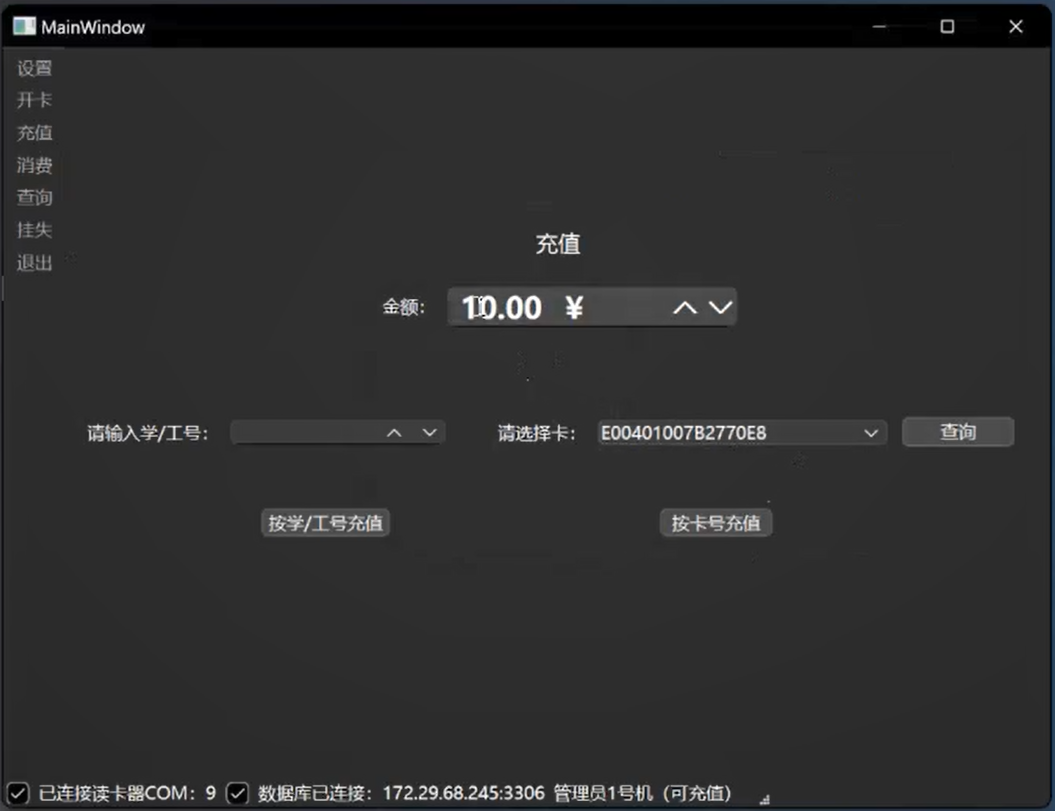Click the 按学/工号充值 button
The width and height of the screenshot is (1055, 811).
325,523
